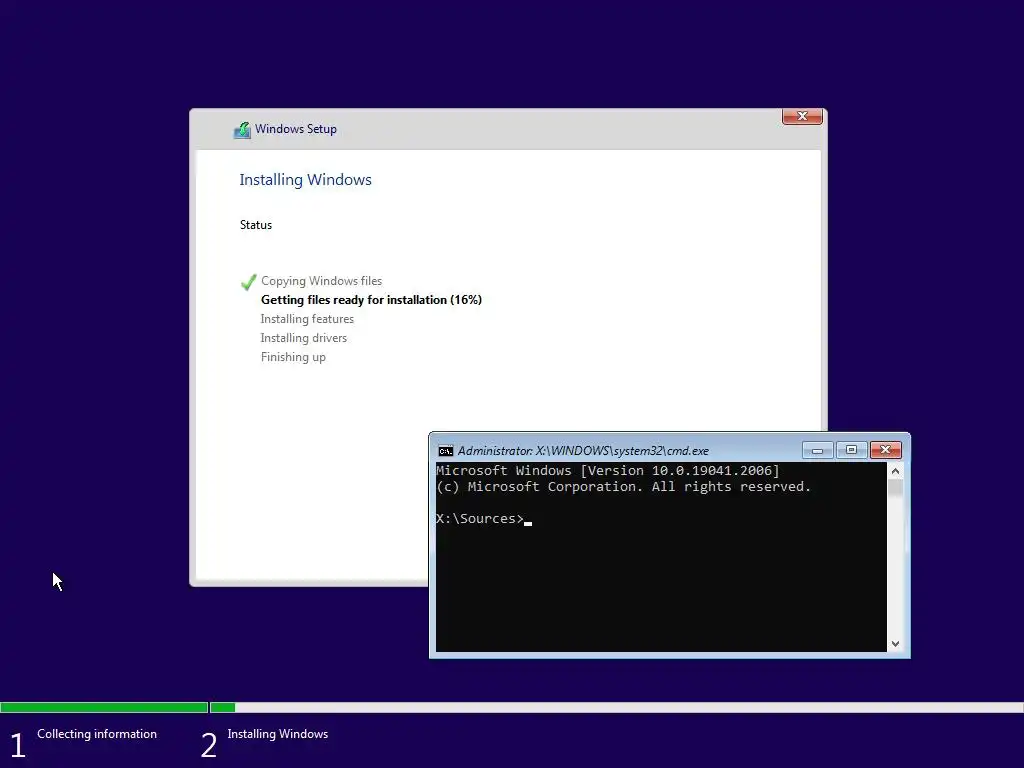Click the 'Installing Windows' step label at bottom

coord(278,734)
